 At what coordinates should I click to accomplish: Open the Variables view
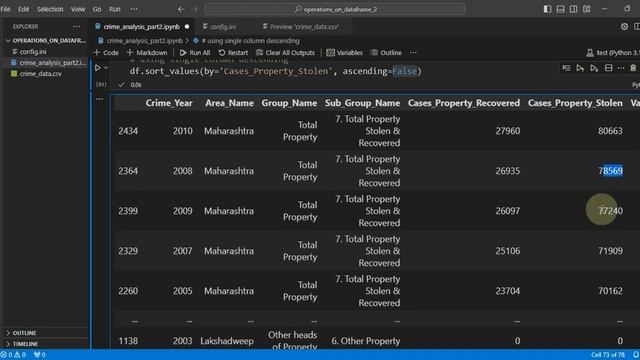345,53
